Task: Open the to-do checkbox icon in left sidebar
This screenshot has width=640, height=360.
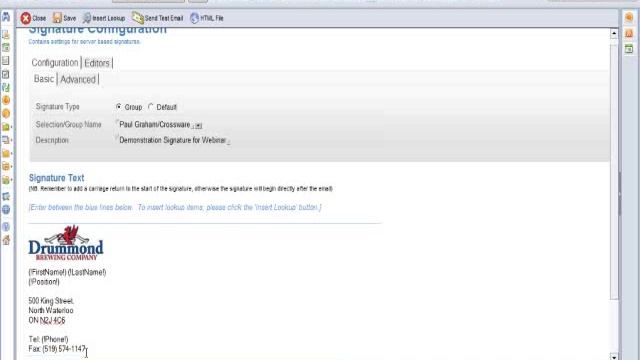Action: 6,74
